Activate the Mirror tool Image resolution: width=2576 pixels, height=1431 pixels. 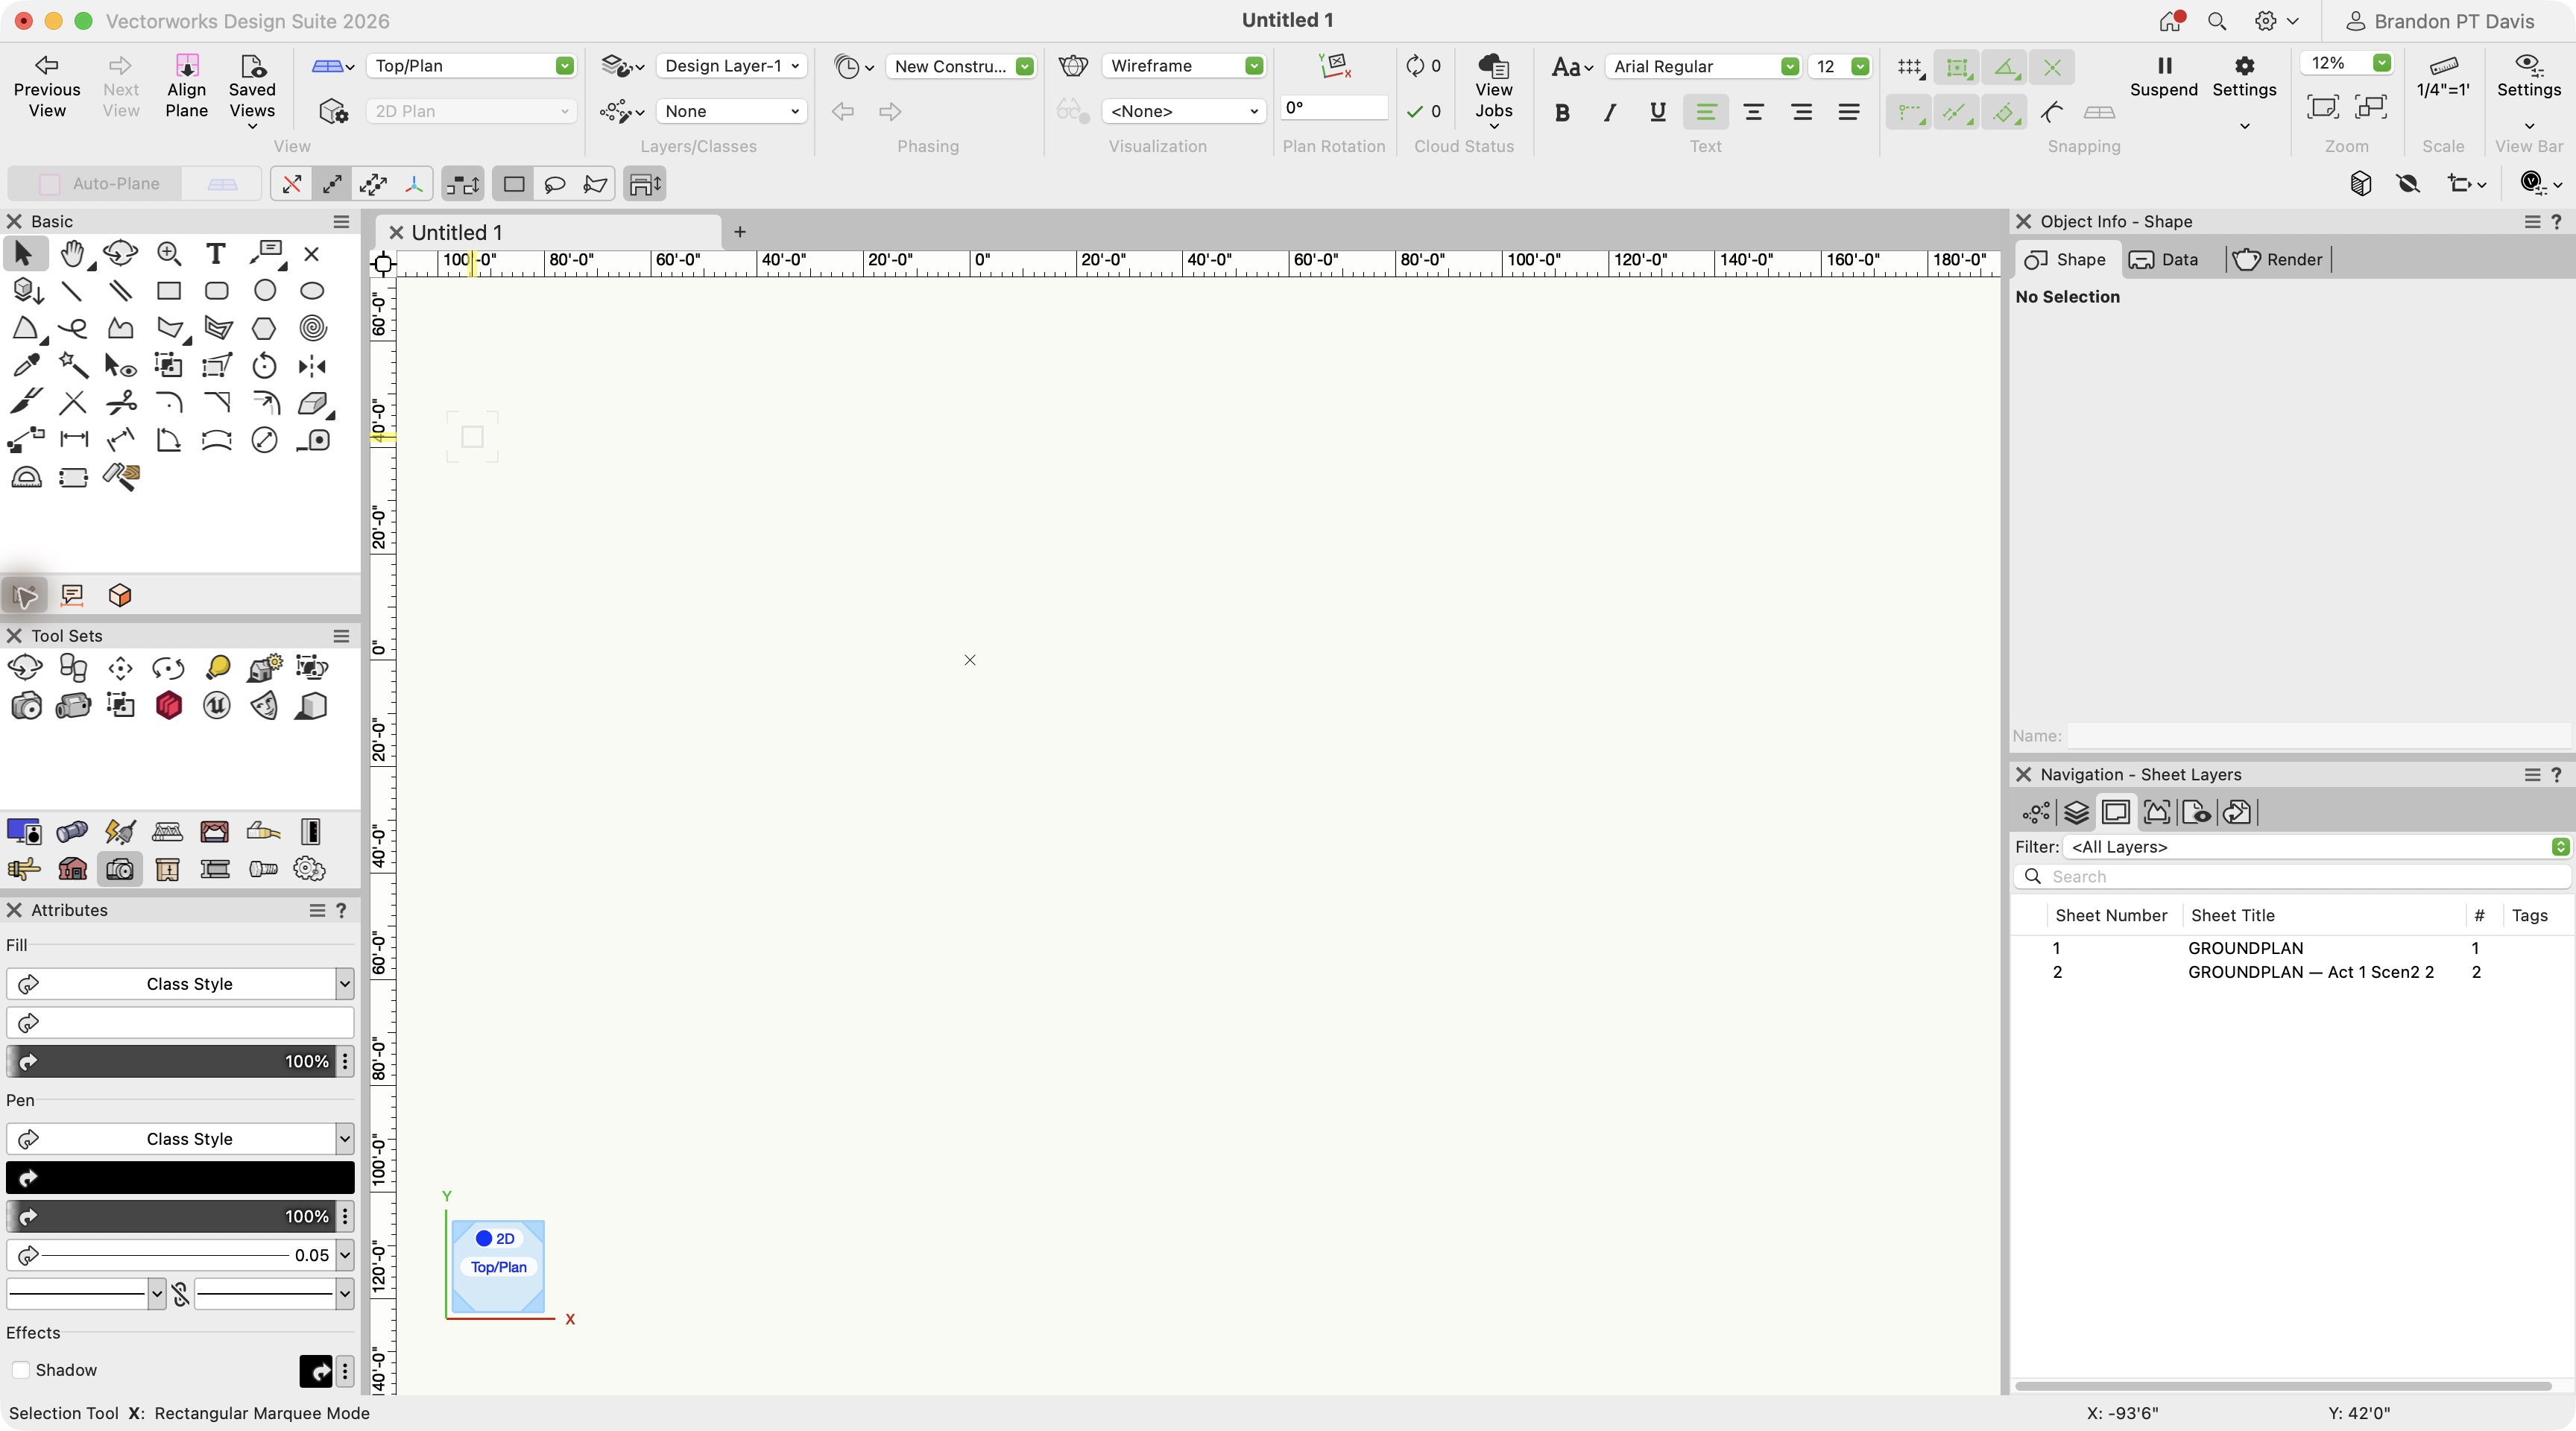pyautogui.click(x=312, y=365)
